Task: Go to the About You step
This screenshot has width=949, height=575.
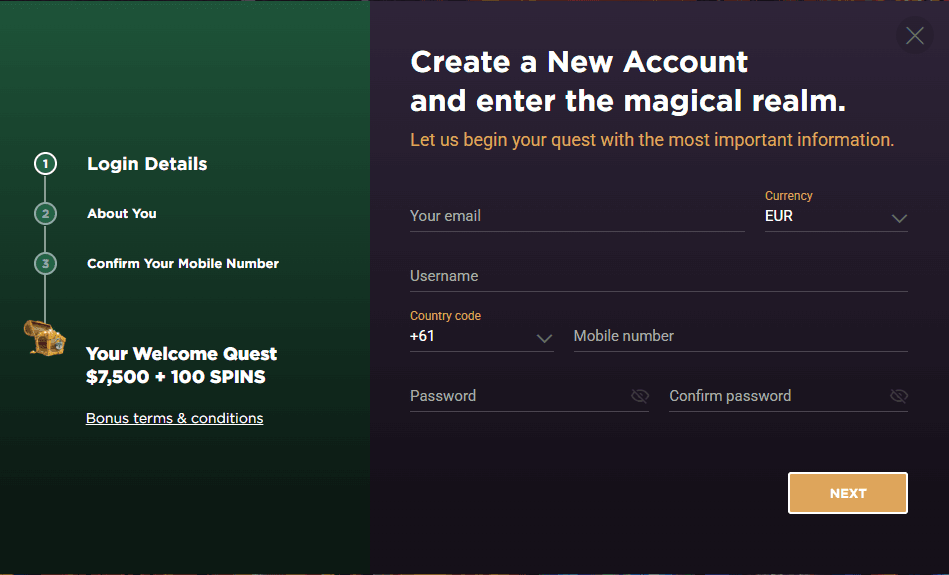Action: click(122, 214)
